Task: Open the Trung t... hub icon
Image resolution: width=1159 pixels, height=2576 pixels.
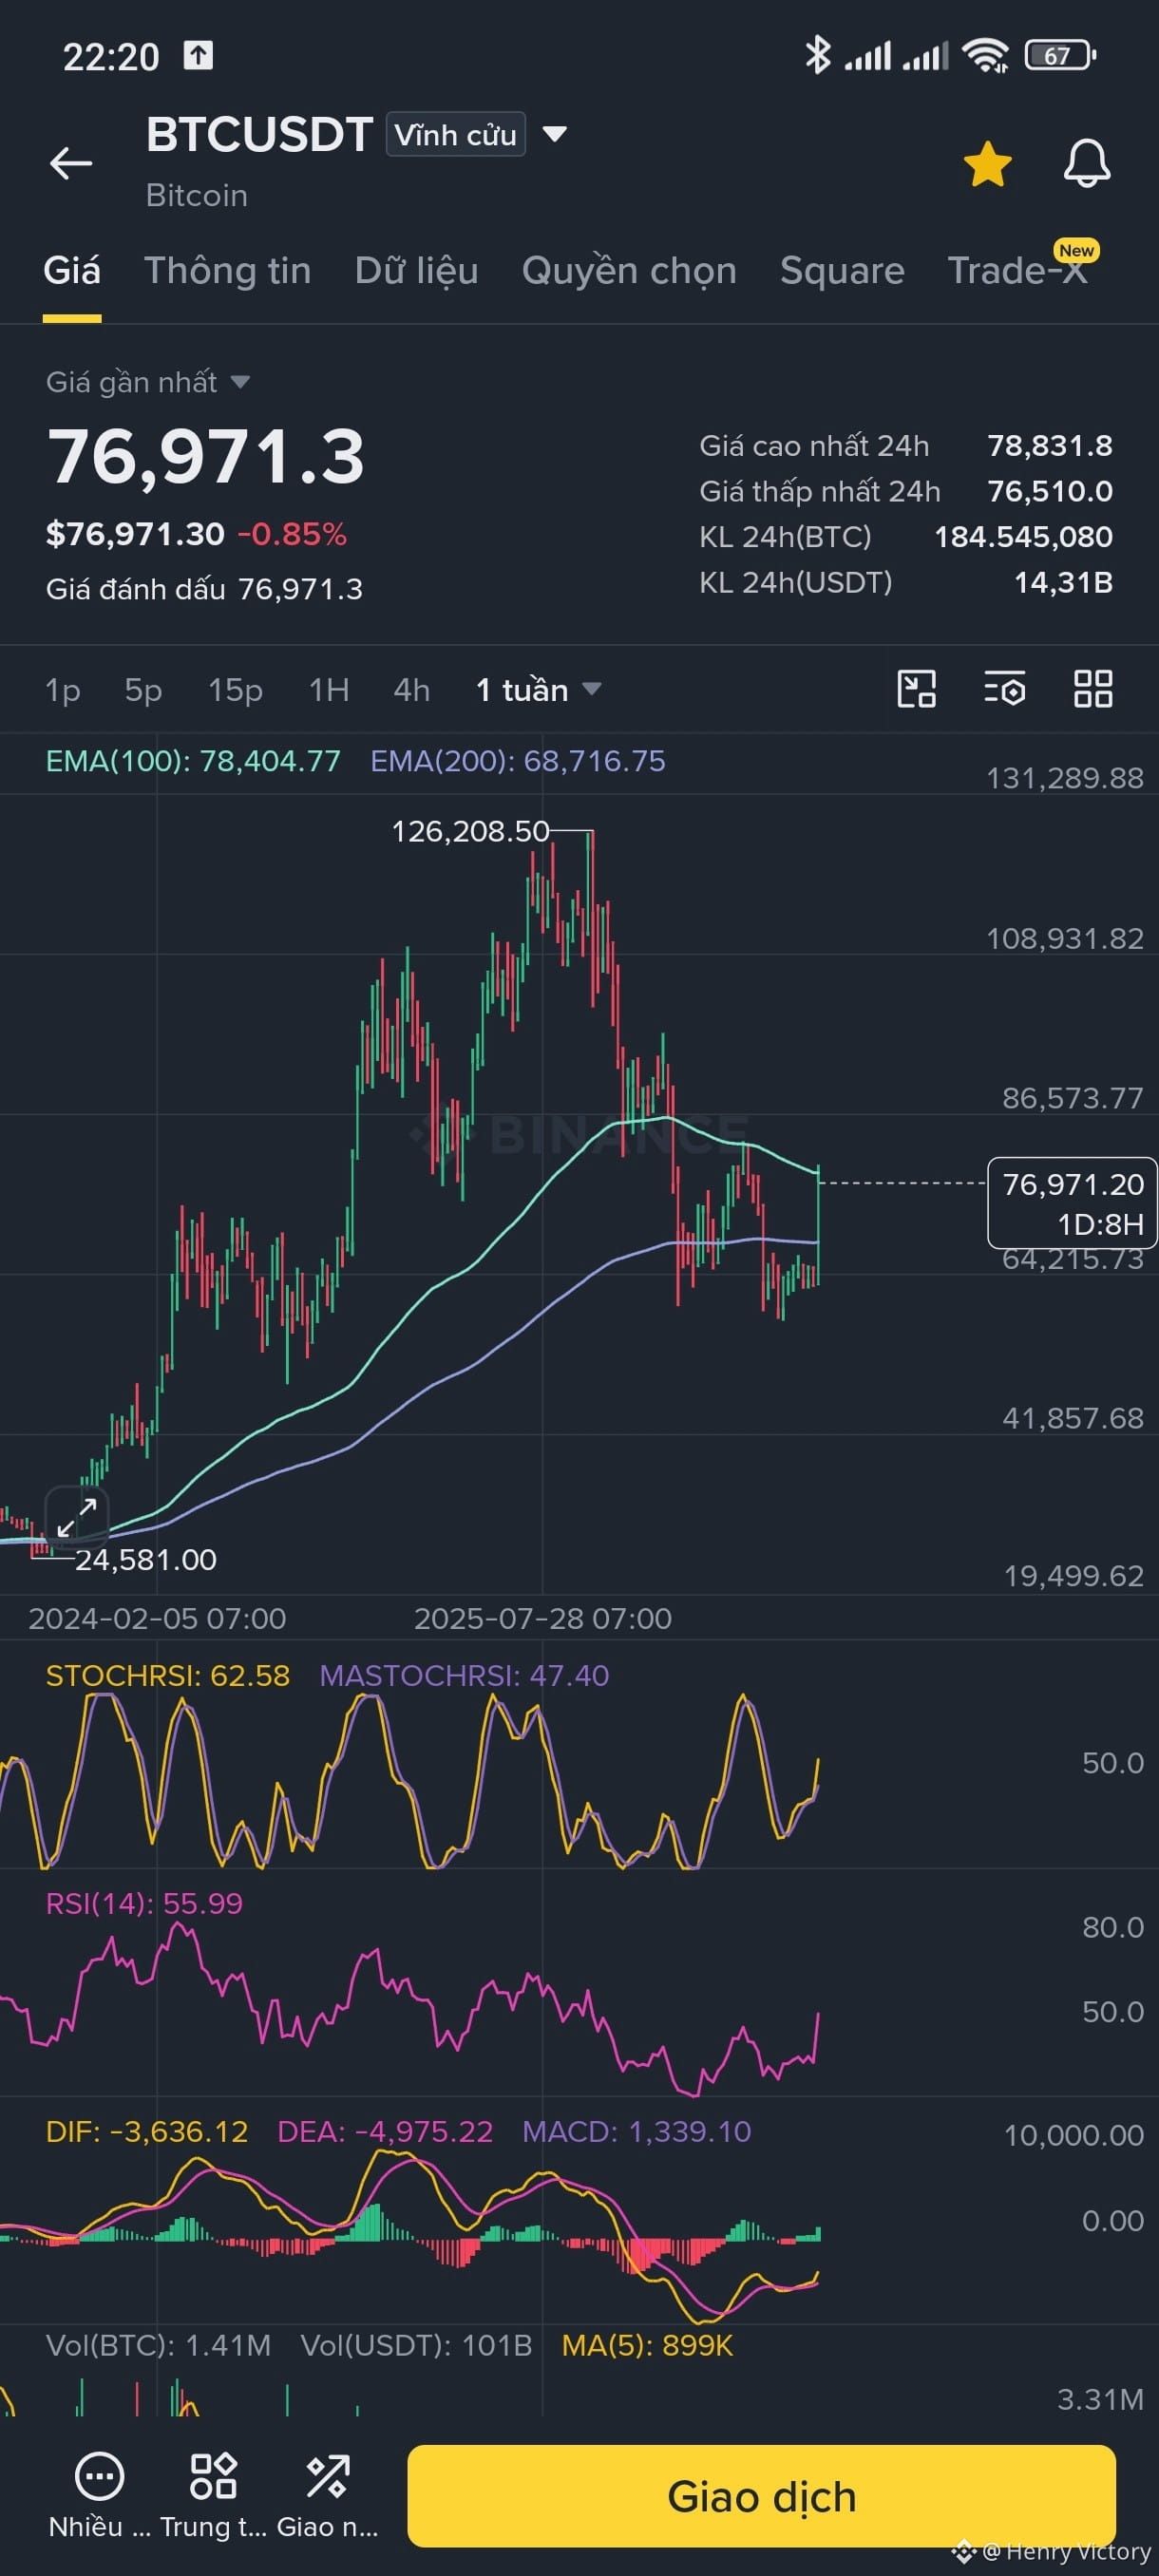Action: (213, 2494)
